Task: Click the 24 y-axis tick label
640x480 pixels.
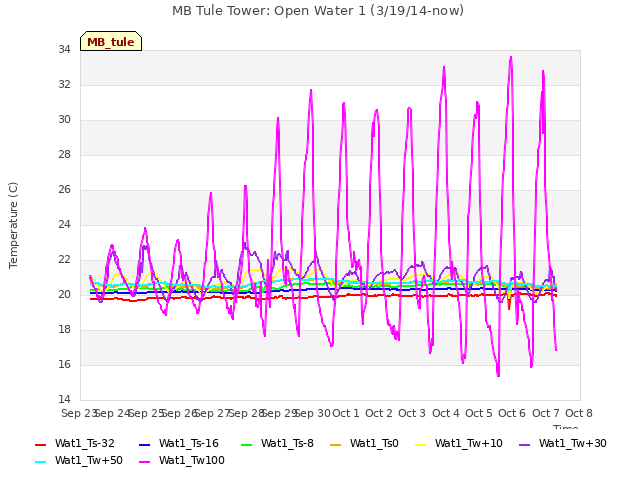Action: click(x=64, y=224)
